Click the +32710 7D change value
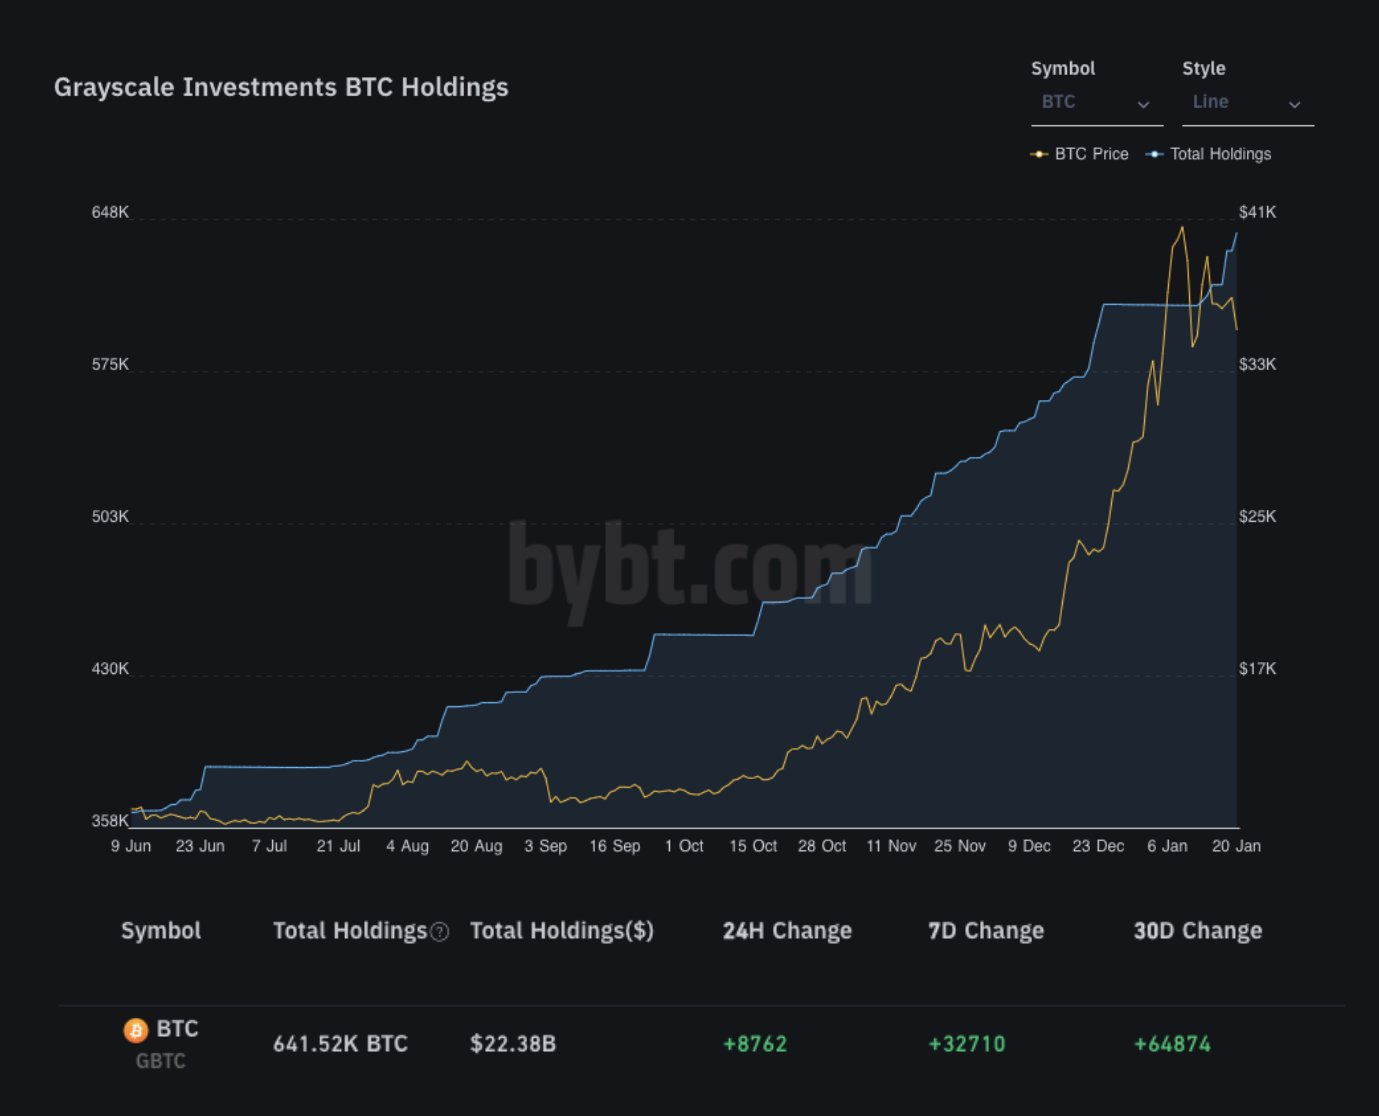This screenshot has width=1379, height=1116. 966,1044
